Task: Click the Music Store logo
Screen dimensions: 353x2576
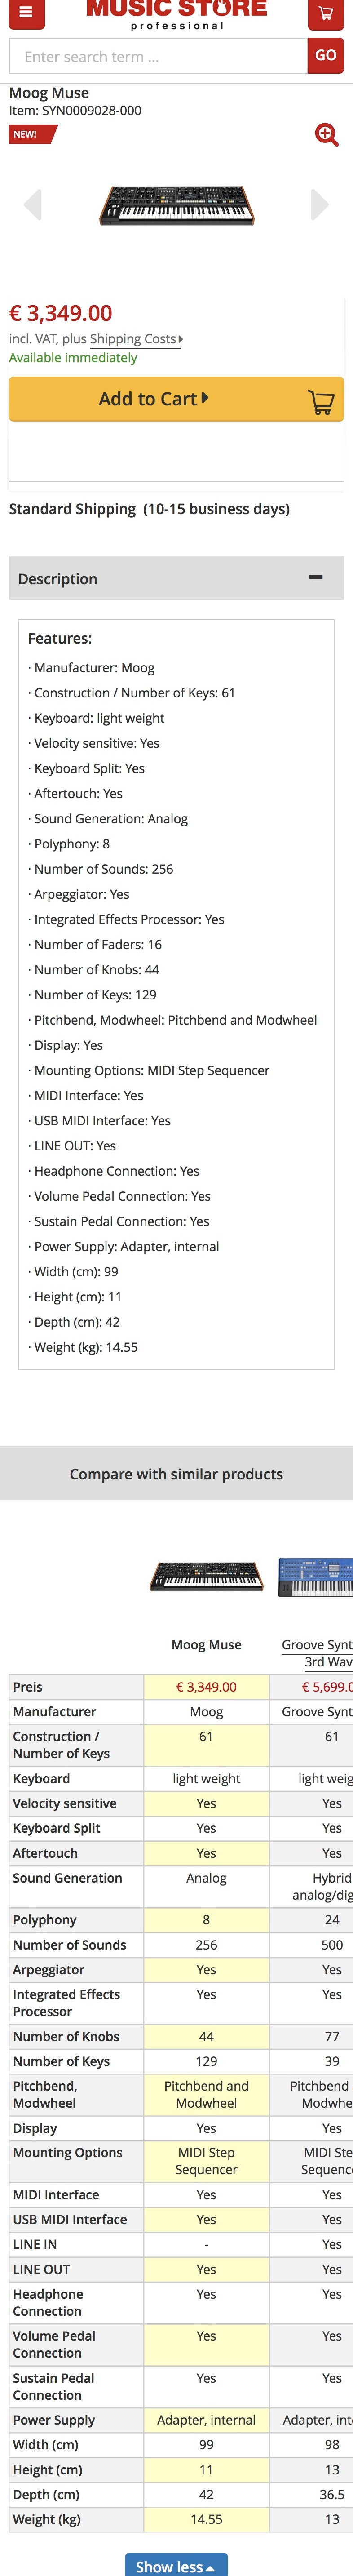Action: pos(177,13)
